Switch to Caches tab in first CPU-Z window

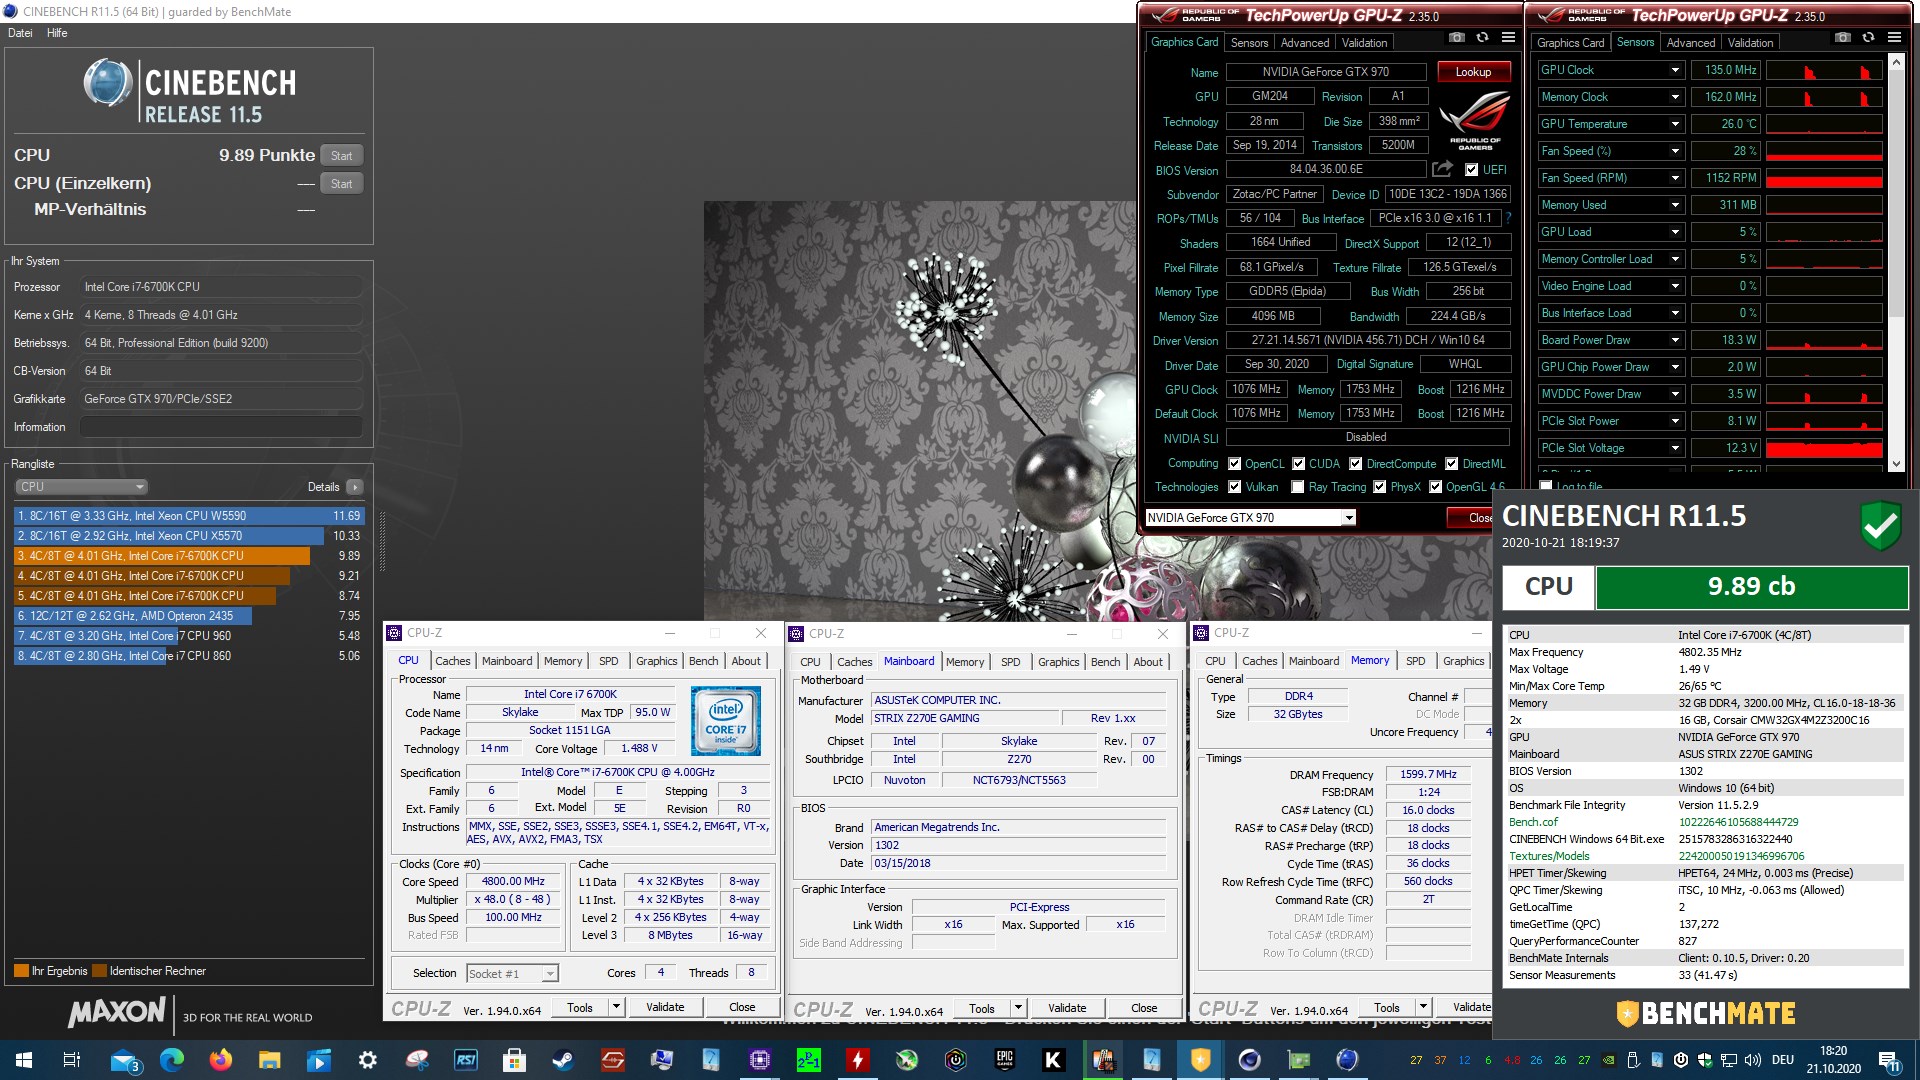coord(452,661)
